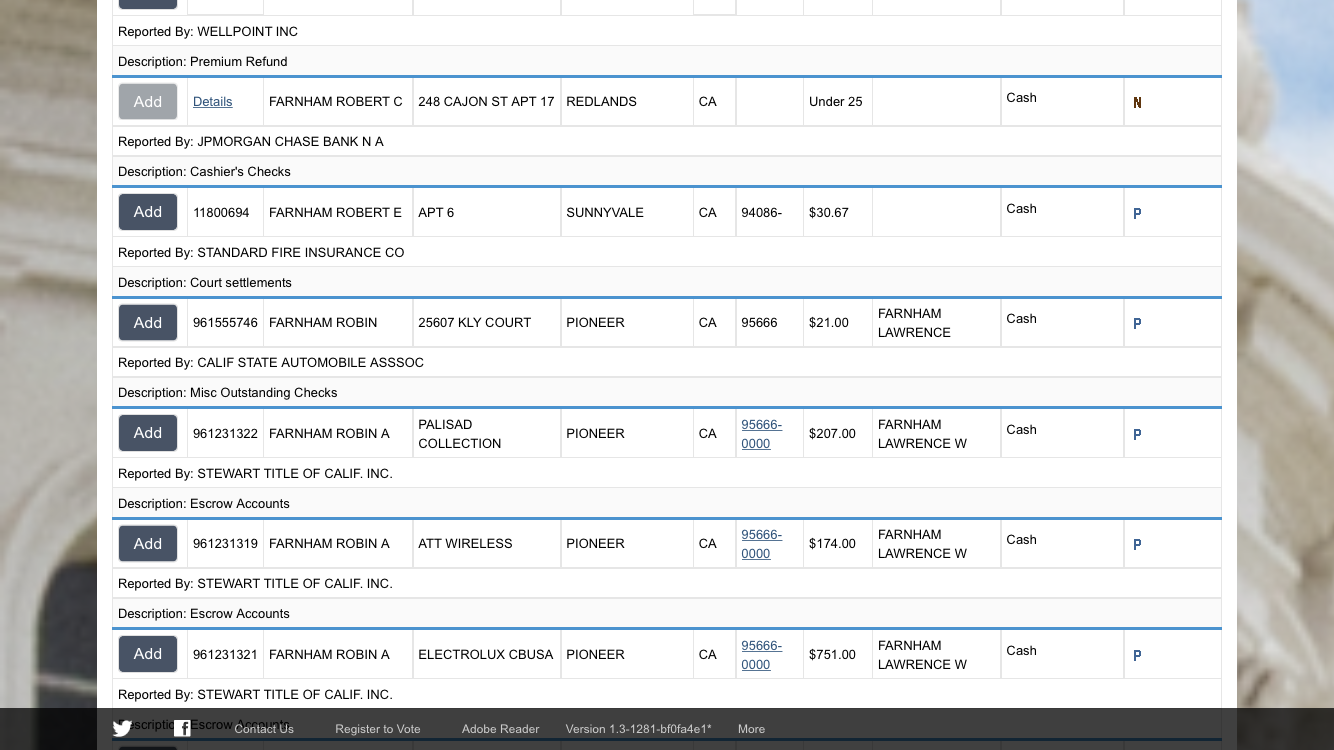This screenshot has width=1334, height=750.
Task: Open zip link 95666-0000 in ATT WIRELESS row
Action: coord(761,544)
